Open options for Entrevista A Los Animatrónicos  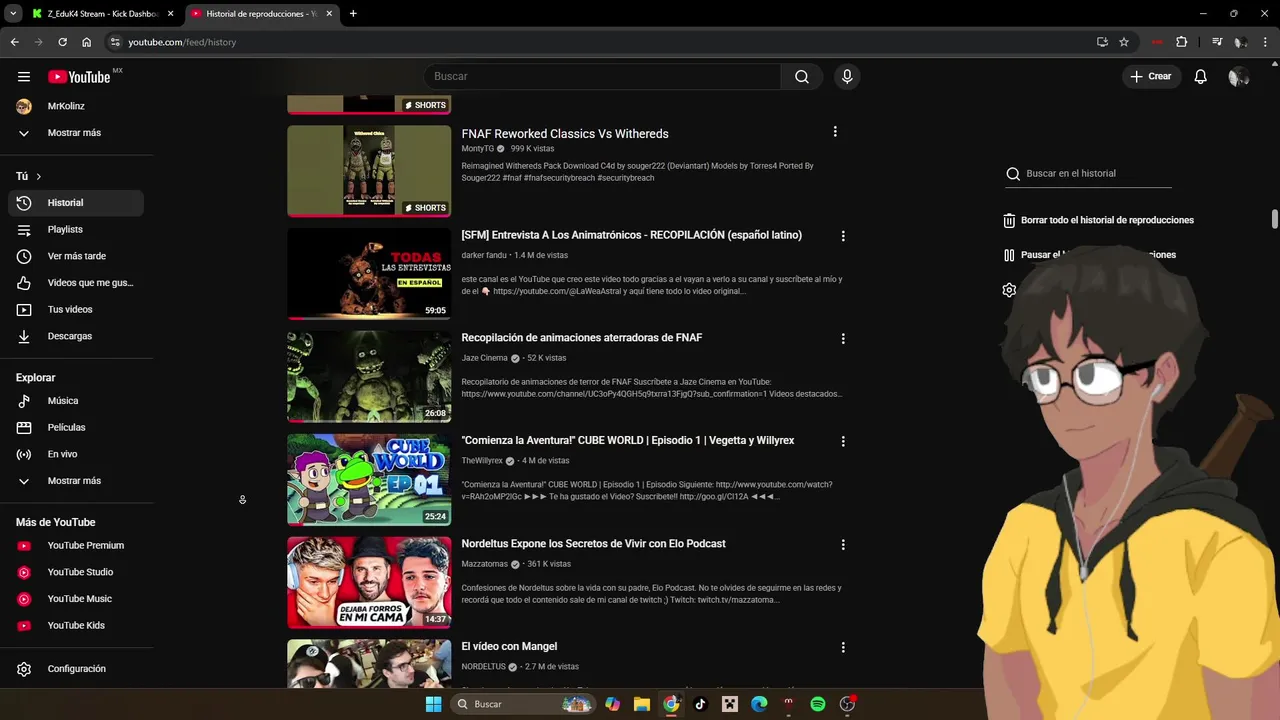click(843, 236)
